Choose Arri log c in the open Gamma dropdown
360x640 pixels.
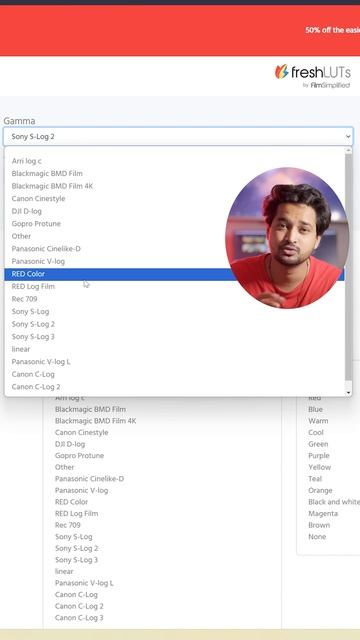pos(174,161)
